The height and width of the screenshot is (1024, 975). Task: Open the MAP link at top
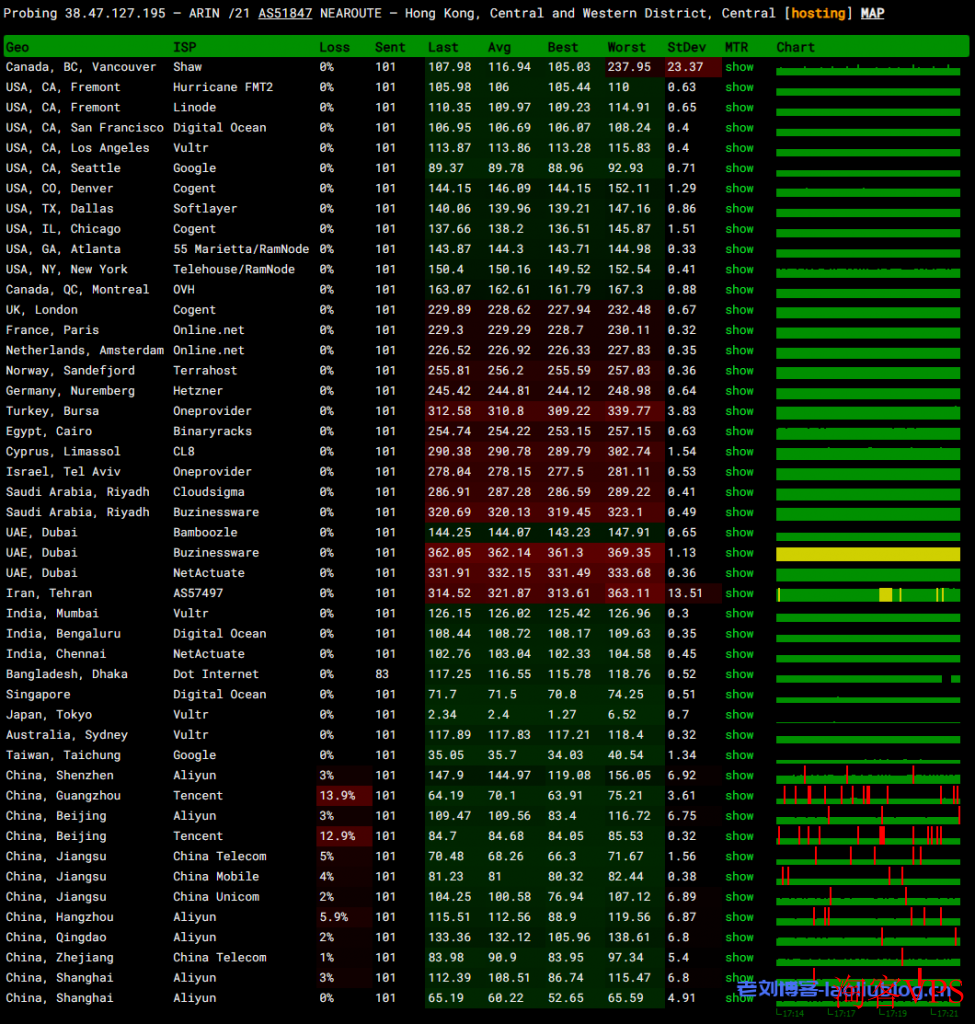point(872,13)
